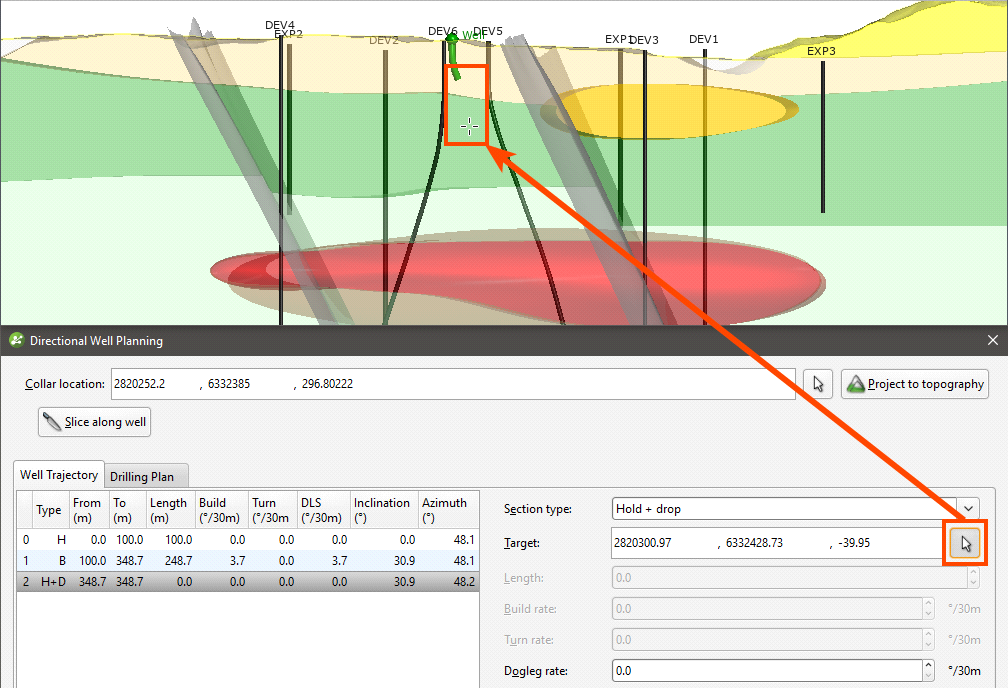Click the DEV1 well label in scene
This screenshot has height=688, width=1008.
(x=703, y=40)
